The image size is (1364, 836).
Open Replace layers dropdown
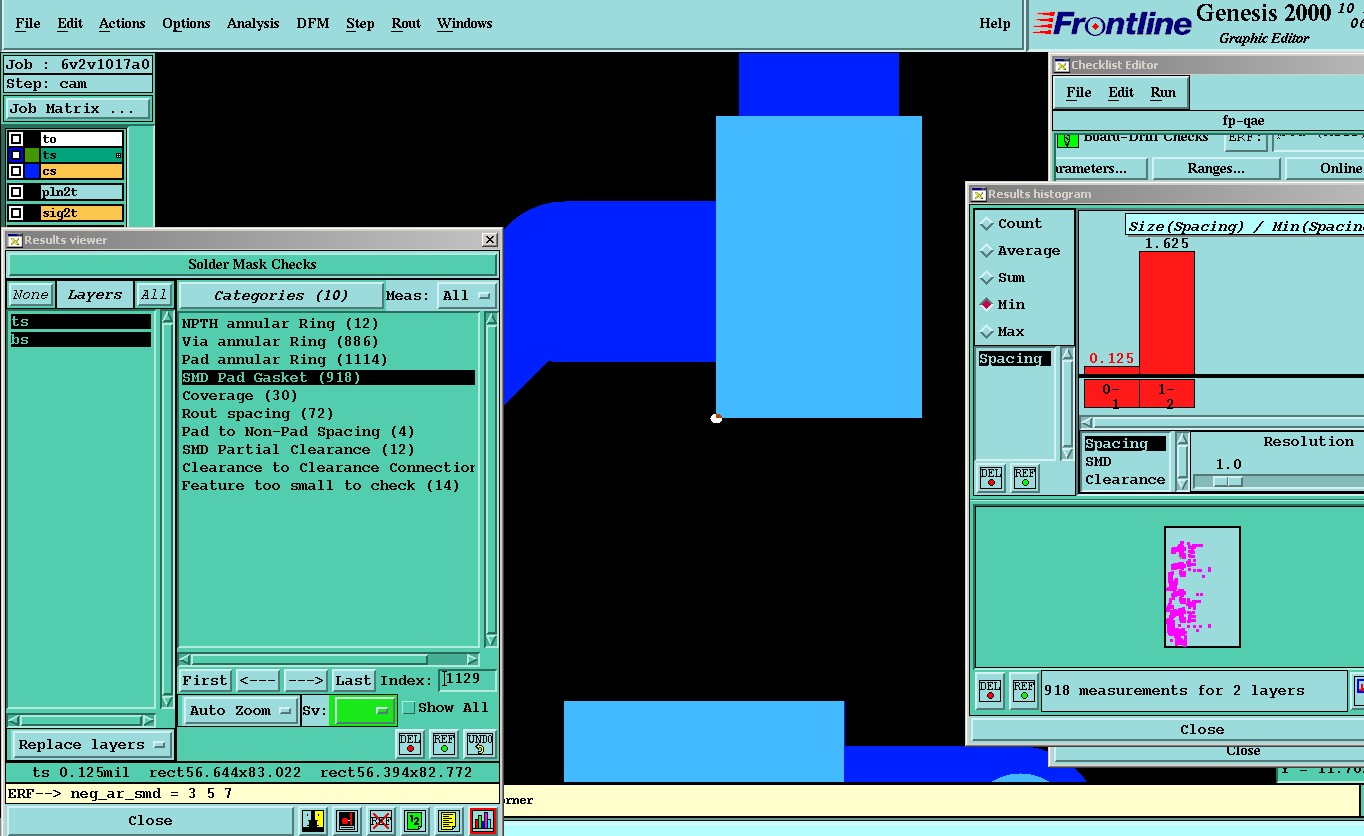click(x=91, y=745)
